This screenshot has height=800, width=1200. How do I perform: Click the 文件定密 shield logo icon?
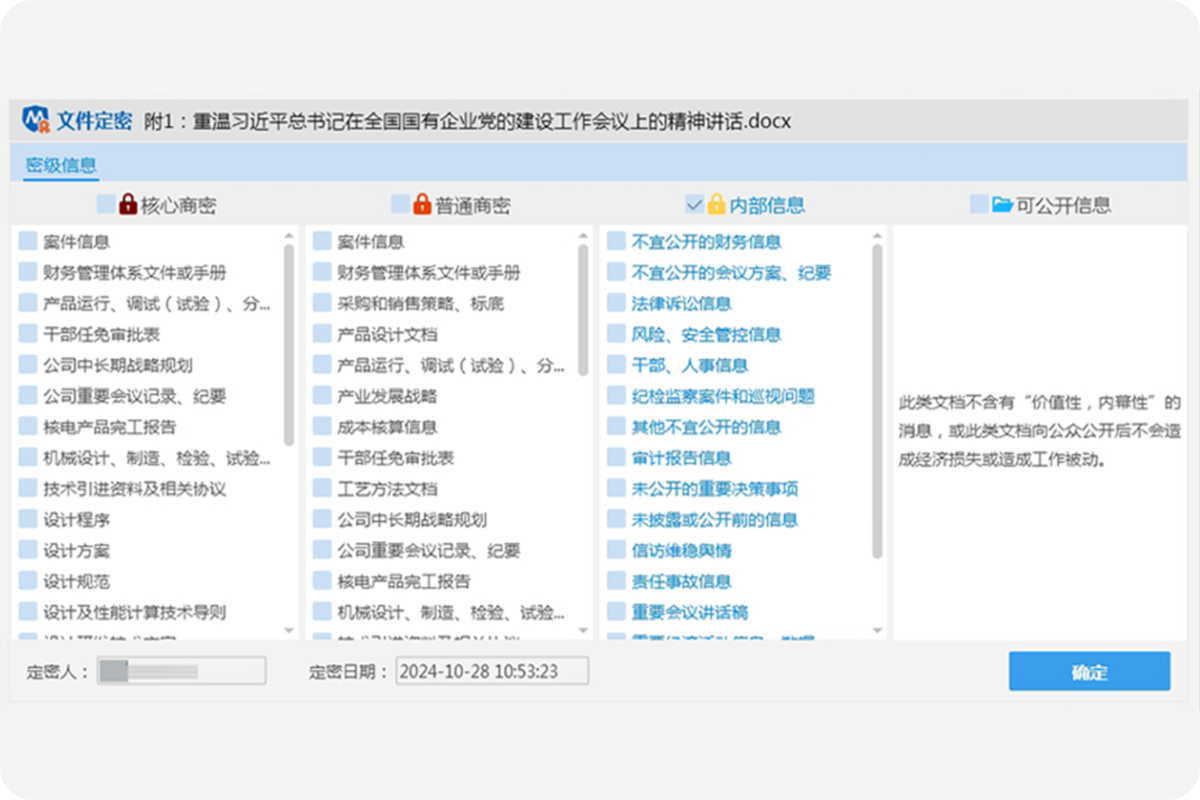click(36, 121)
